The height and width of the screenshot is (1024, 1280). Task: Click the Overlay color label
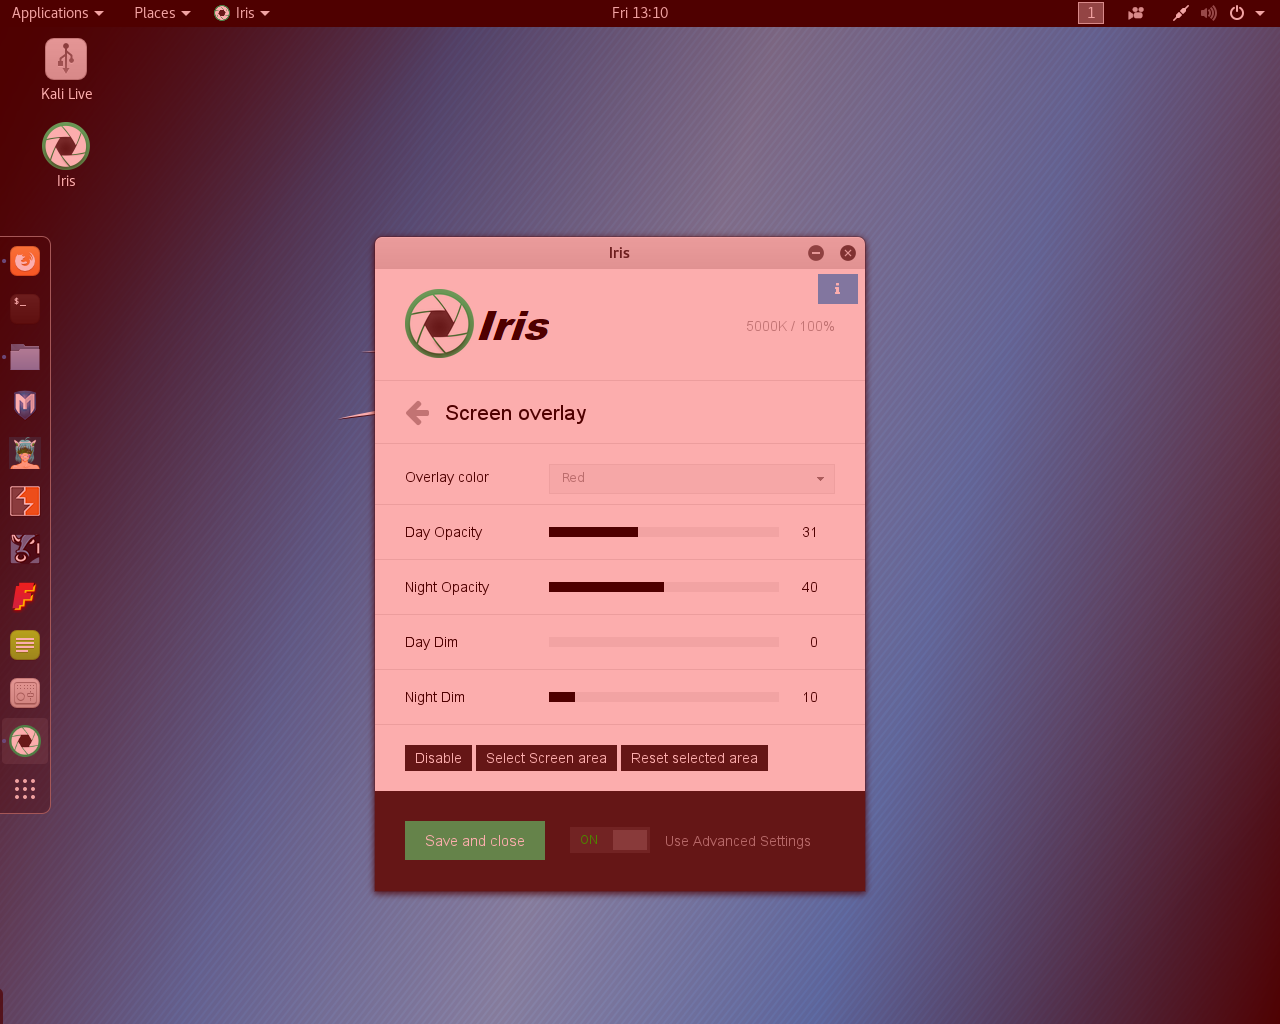tap(447, 477)
